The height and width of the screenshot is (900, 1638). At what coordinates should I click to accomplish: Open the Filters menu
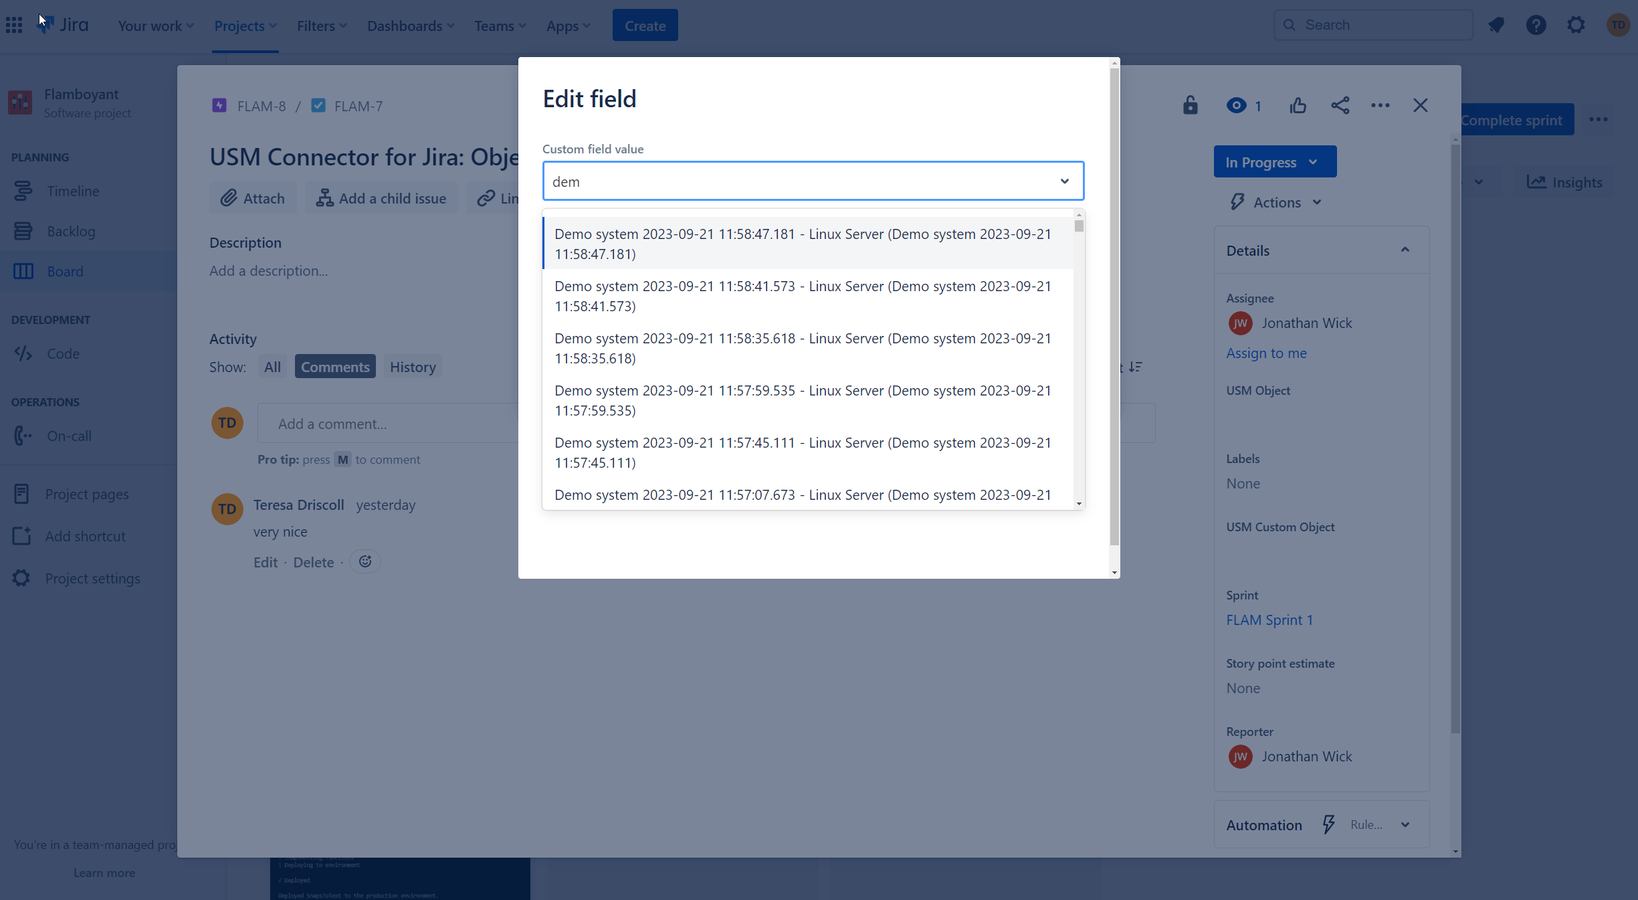pos(322,25)
